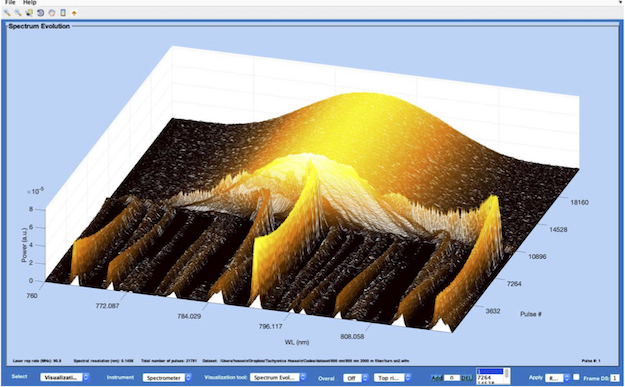Toggle the checkbox beside Frame DS

tap(576, 377)
